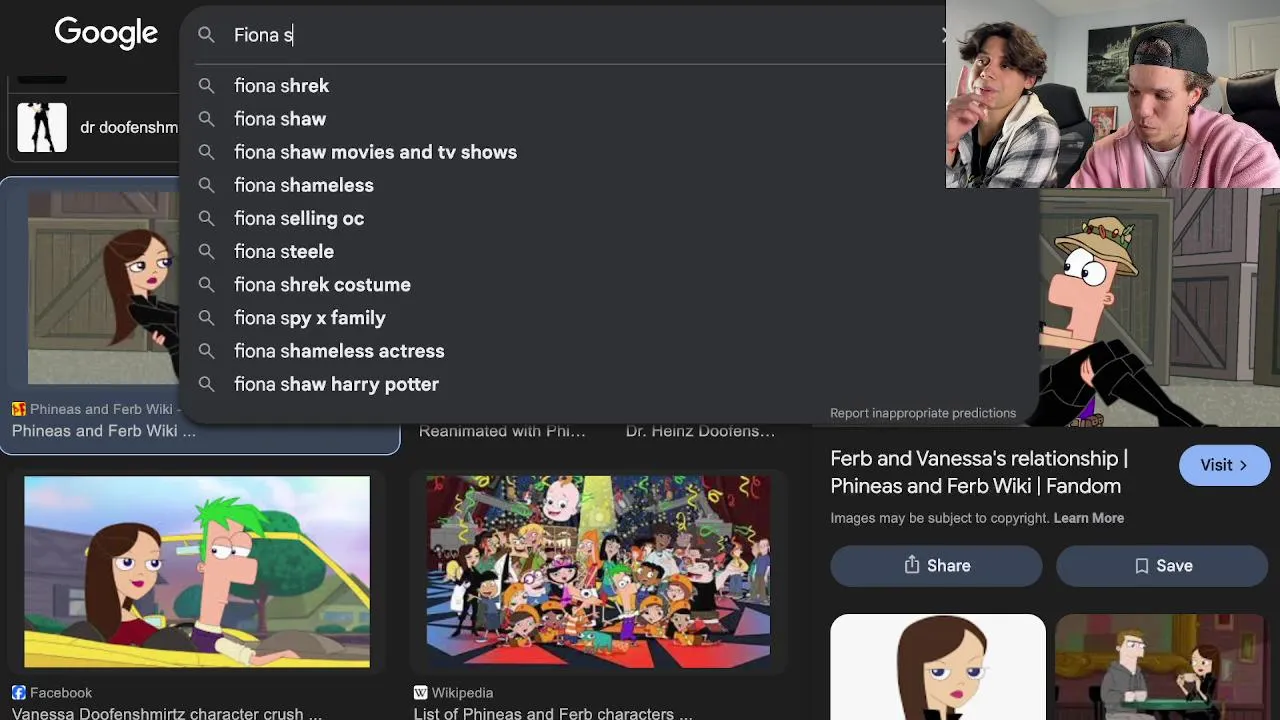Open Vanessa and Ferb car image thumbnail
The image size is (1280, 720).
pyautogui.click(x=197, y=572)
